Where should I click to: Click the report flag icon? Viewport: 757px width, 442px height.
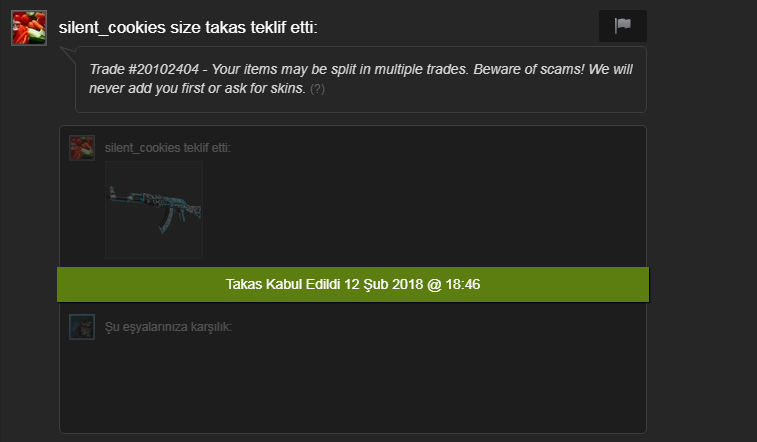coord(623,26)
